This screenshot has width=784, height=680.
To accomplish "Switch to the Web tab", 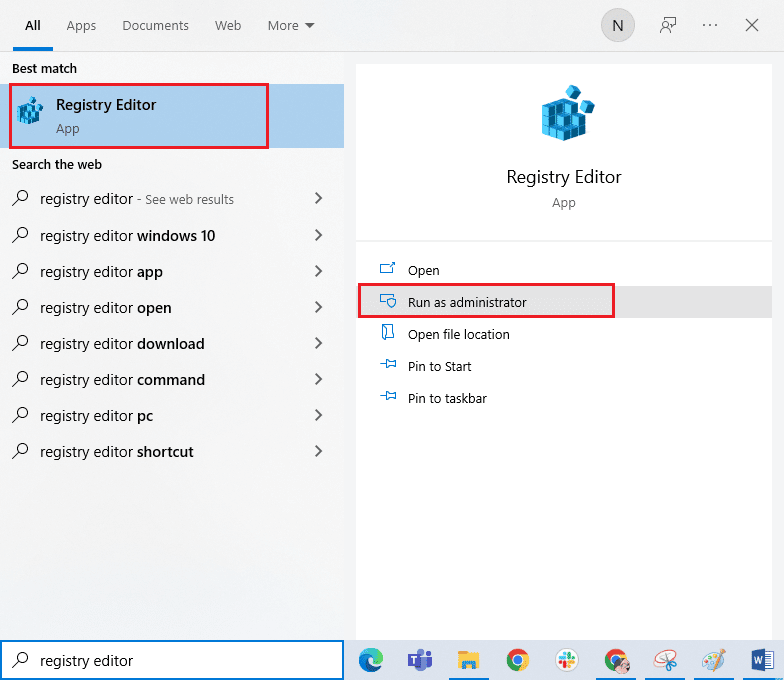I will click(x=228, y=26).
